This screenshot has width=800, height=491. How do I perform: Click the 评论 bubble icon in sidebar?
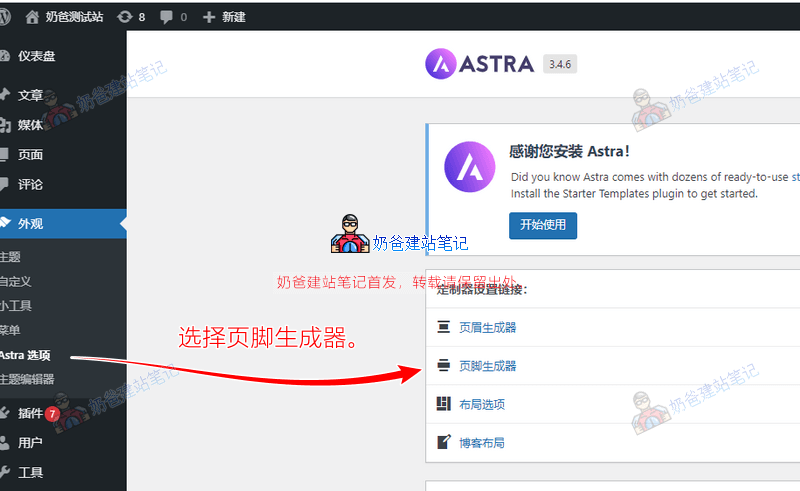[4, 184]
